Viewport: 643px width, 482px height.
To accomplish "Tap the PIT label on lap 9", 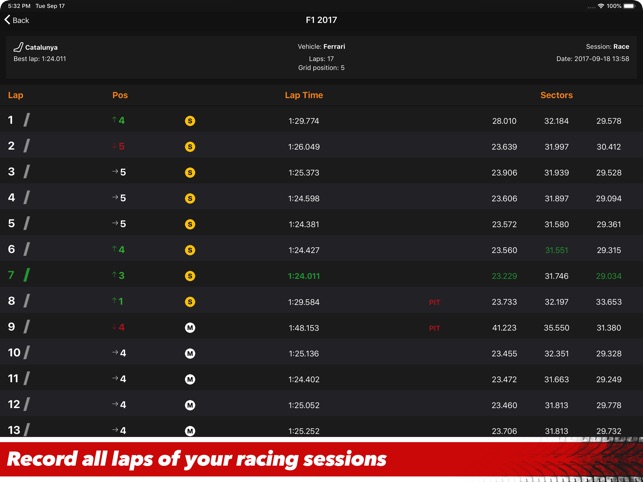I will click(x=434, y=328).
